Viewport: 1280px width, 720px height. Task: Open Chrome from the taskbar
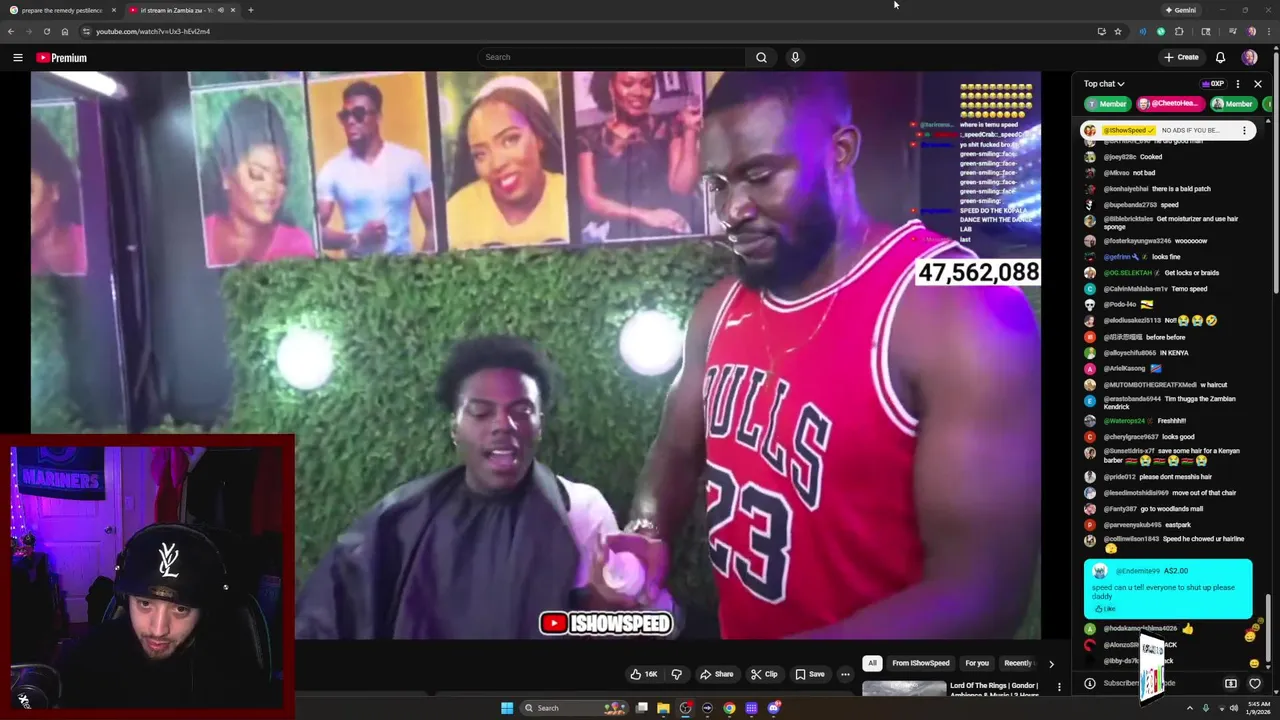coord(729,708)
